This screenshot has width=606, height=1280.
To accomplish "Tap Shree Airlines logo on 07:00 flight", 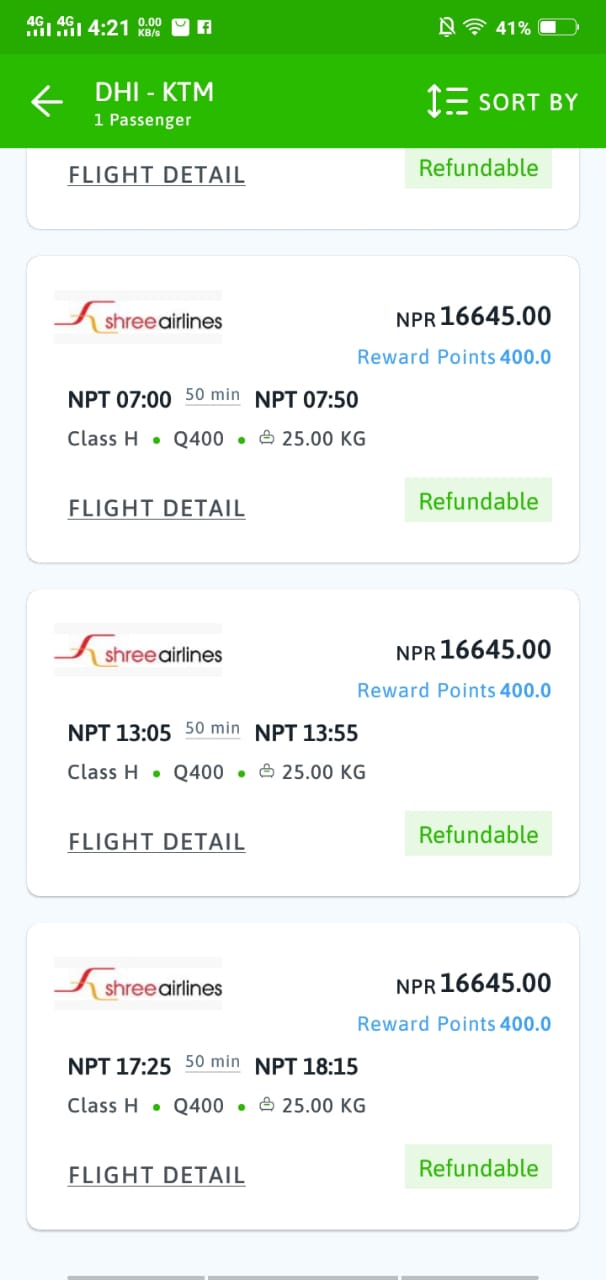I will pos(138,318).
